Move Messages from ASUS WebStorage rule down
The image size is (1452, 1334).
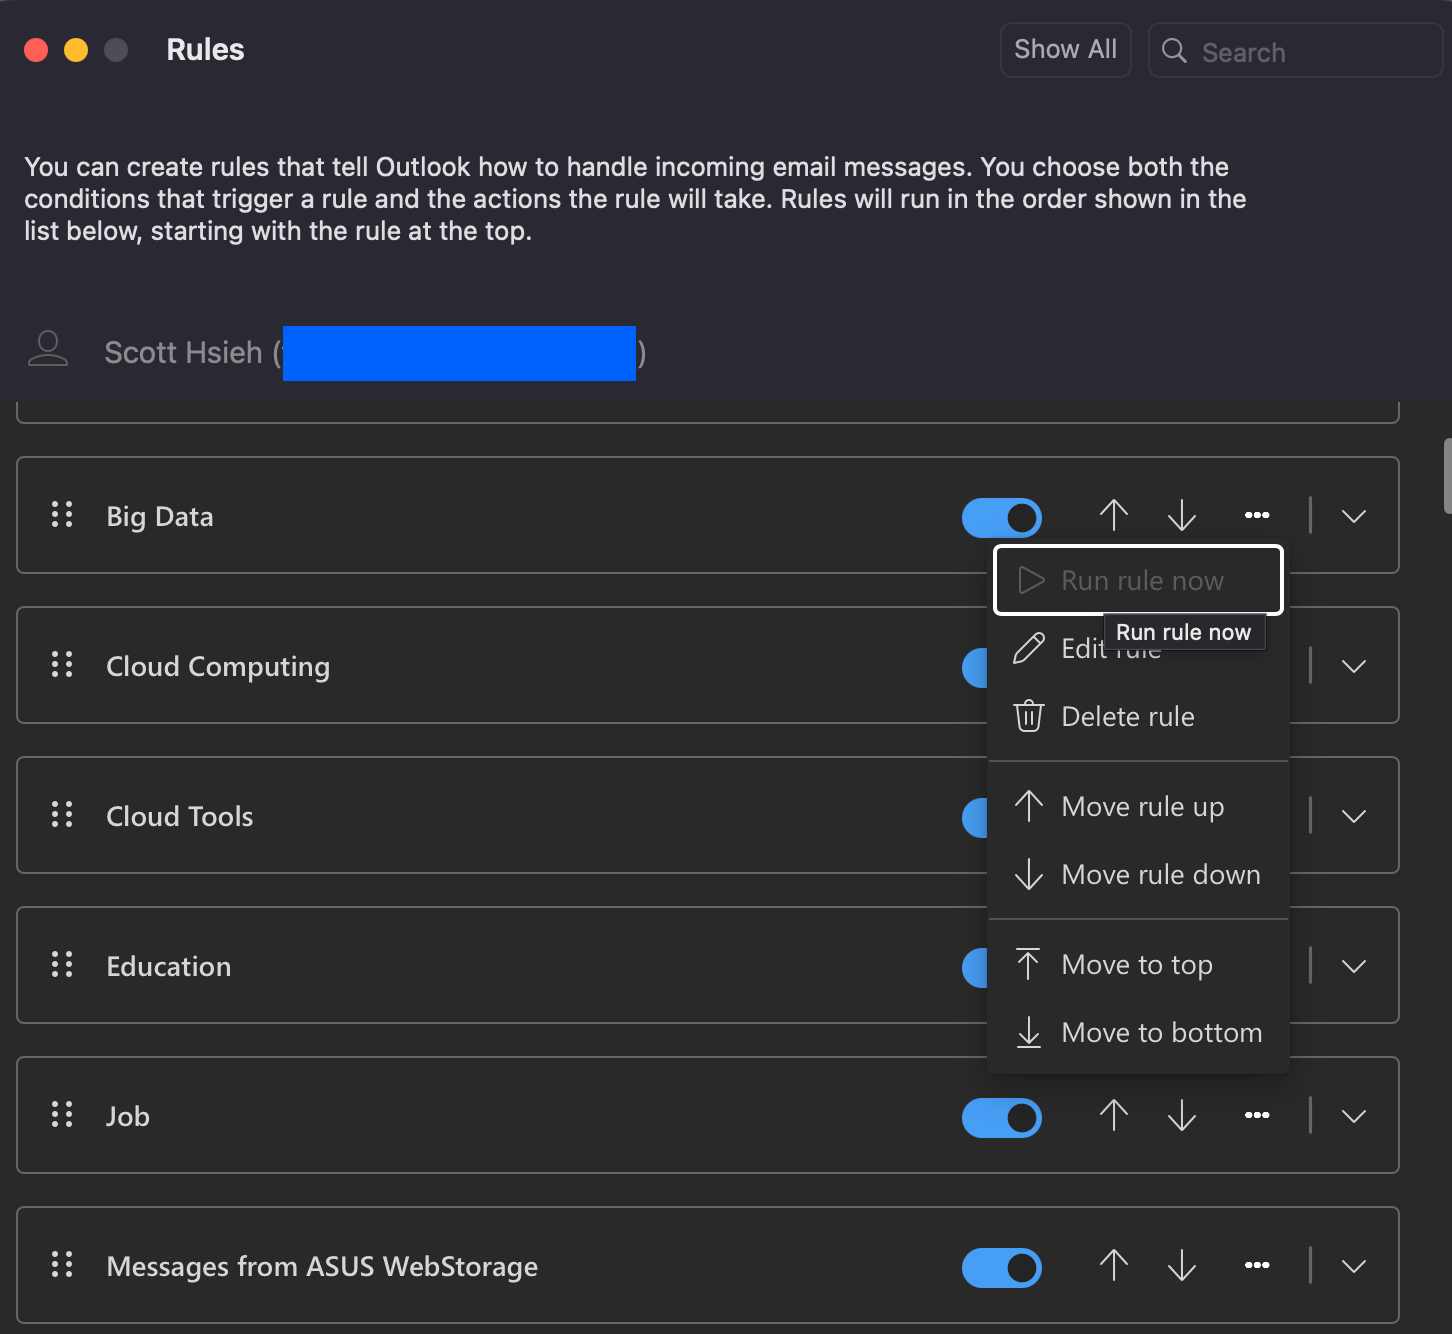tap(1181, 1265)
